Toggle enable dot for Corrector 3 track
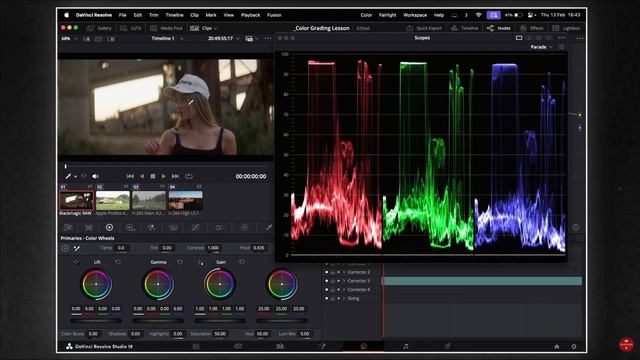The image size is (640, 360). point(326,281)
